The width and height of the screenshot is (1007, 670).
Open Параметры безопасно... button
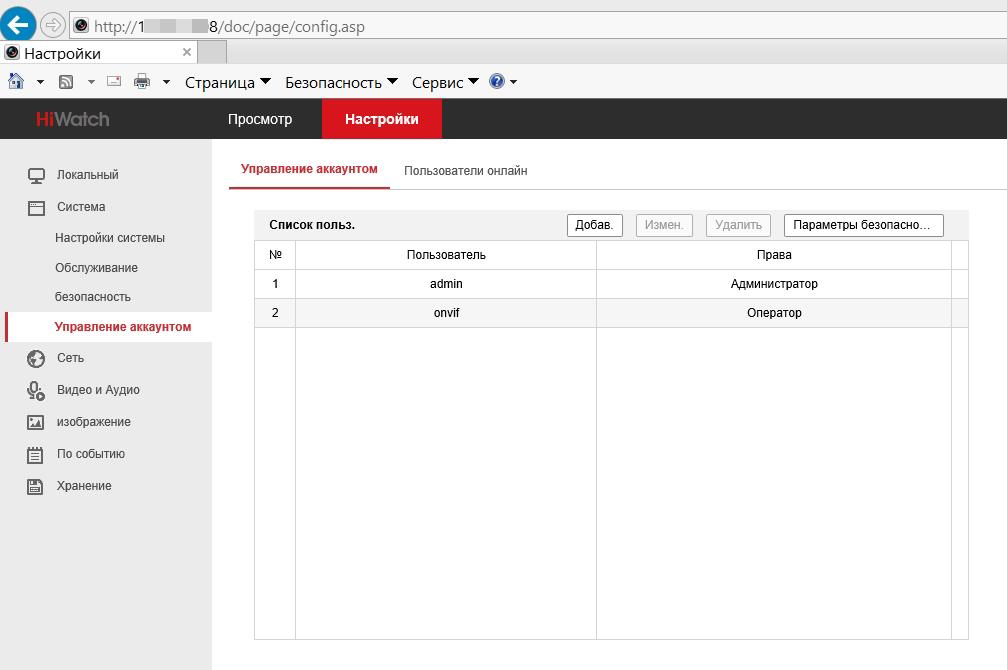tap(864, 225)
